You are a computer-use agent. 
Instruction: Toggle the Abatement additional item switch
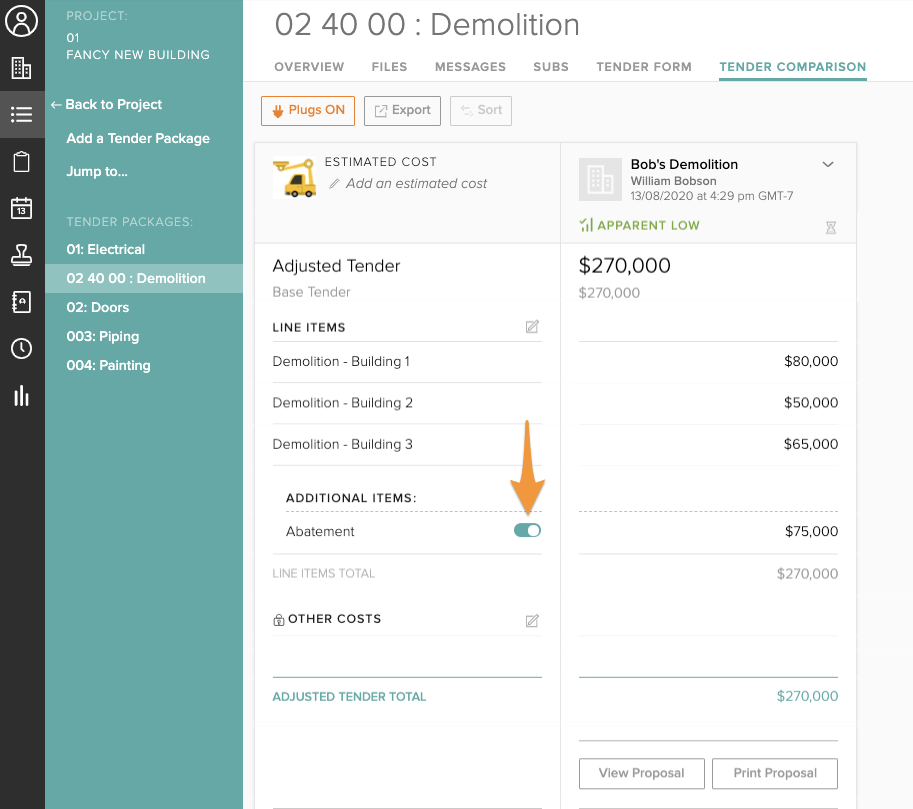pyautogui.click(x=528, y=530)
